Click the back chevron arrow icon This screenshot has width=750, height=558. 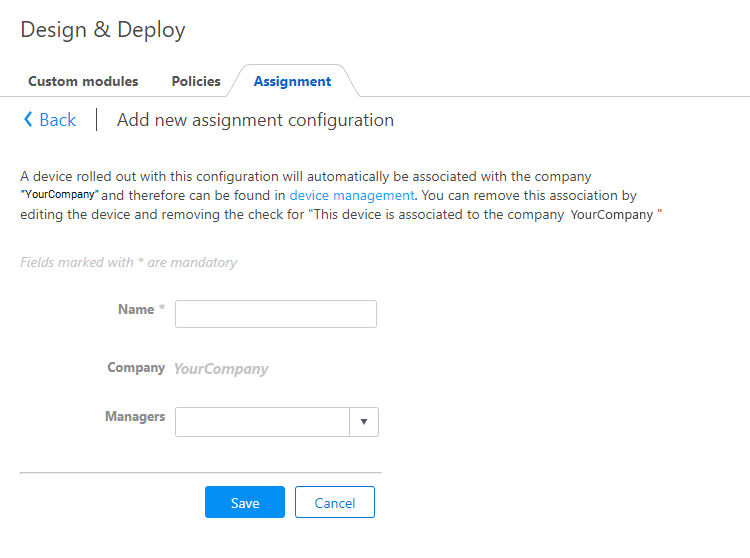(28, 119)
